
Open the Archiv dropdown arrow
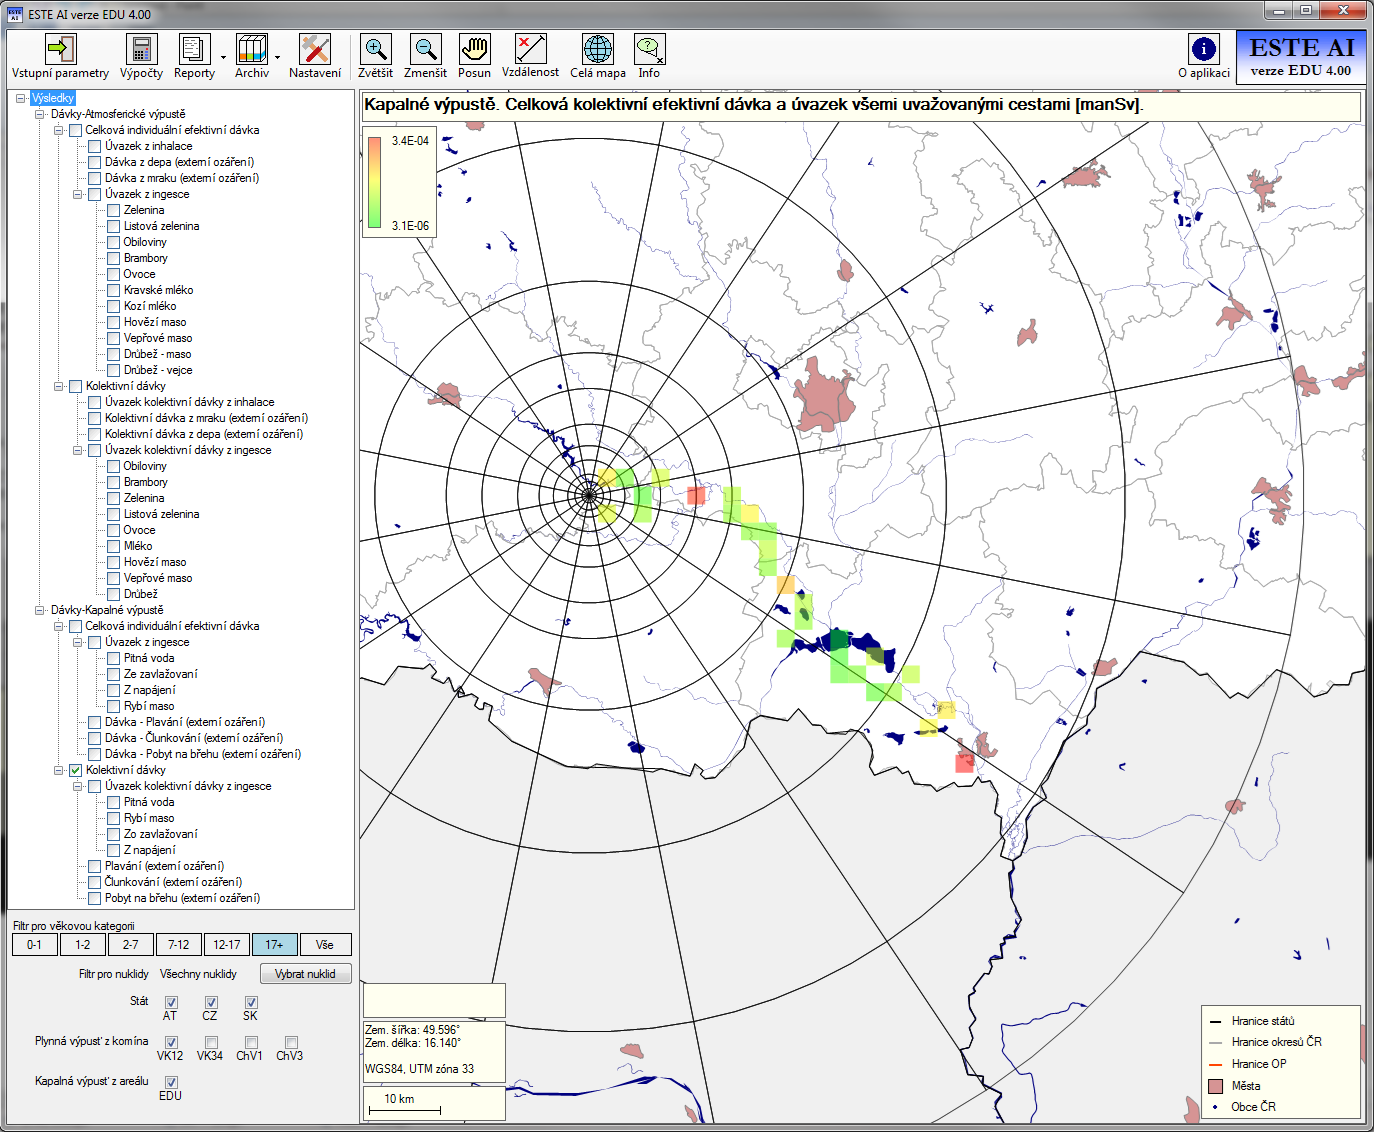point(277,58)
